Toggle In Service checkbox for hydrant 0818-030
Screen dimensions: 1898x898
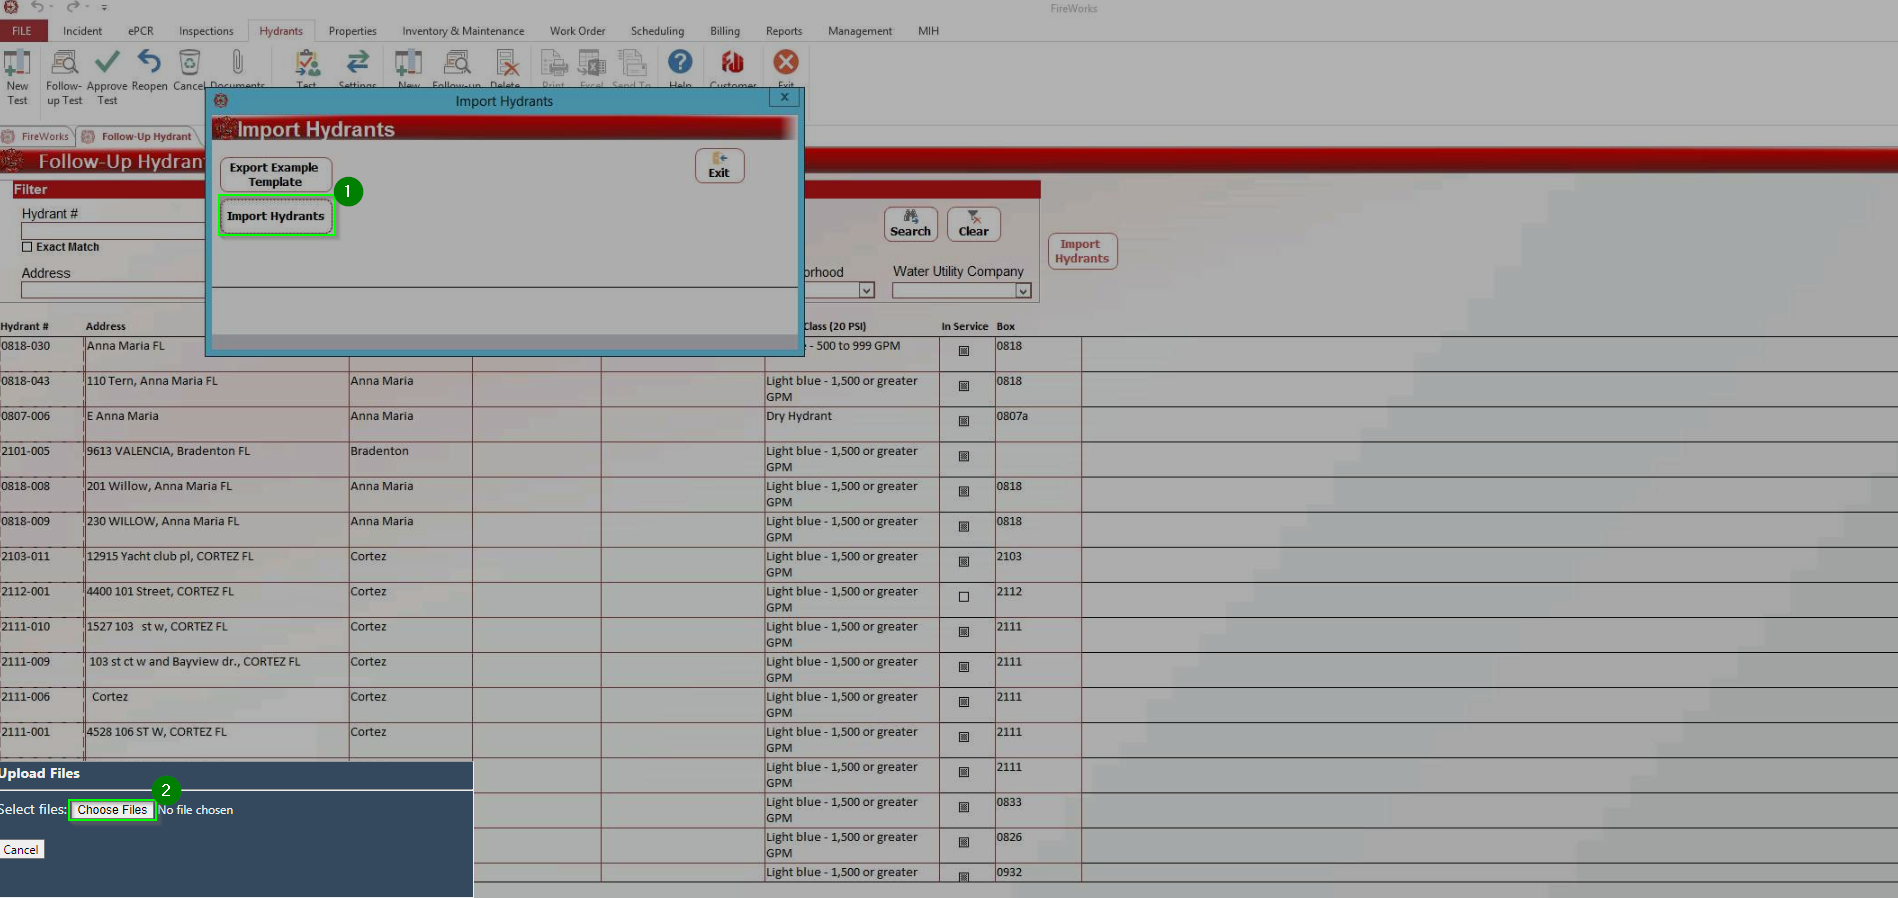[x=964, y=351]
